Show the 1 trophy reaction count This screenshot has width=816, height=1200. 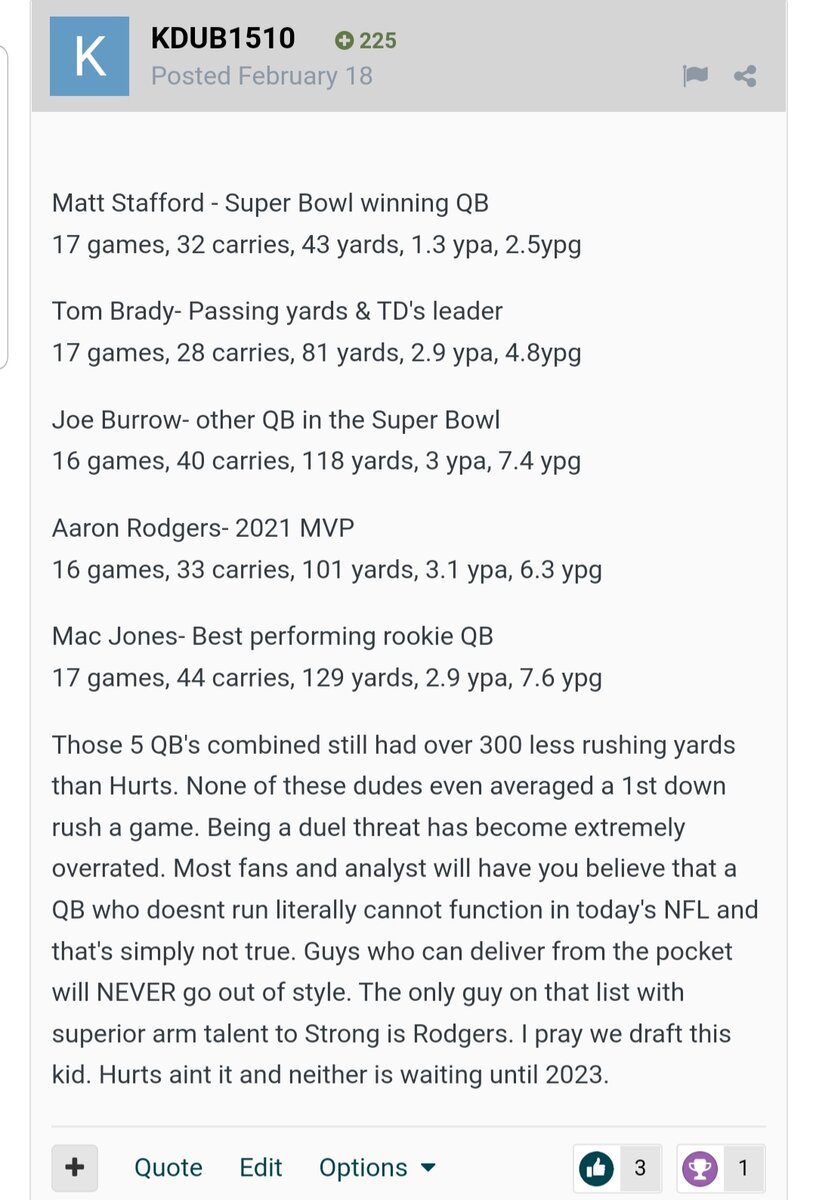(742, 1167)
